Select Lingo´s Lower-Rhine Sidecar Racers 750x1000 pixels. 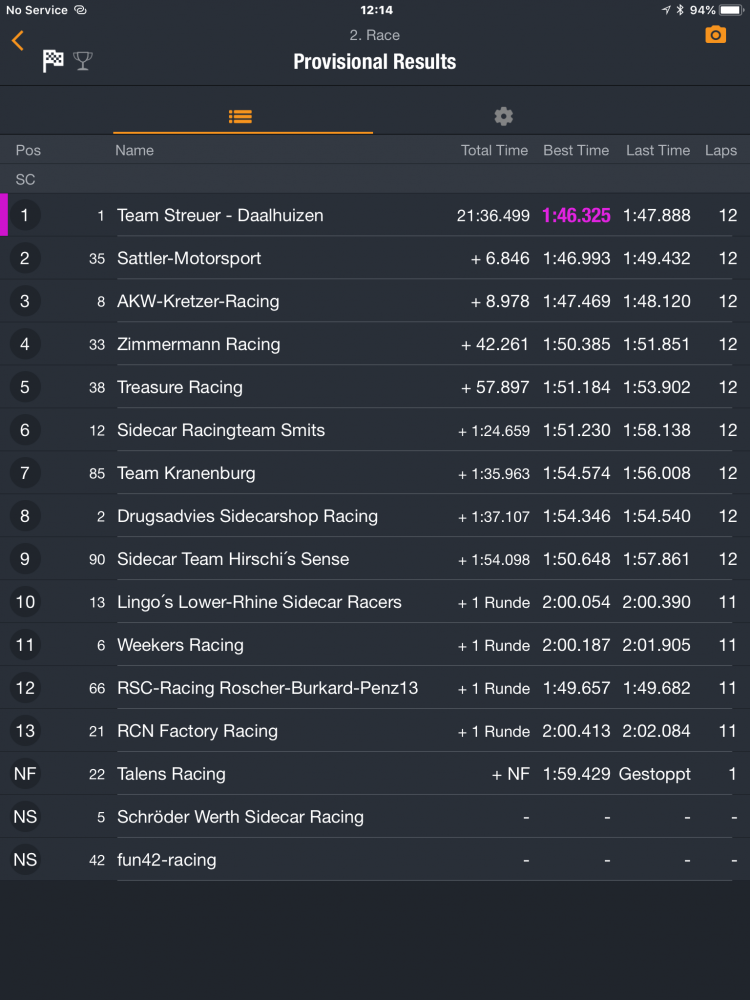point(259,602)
